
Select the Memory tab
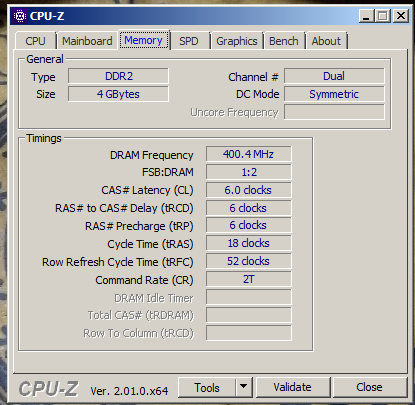tap(144, 40)
